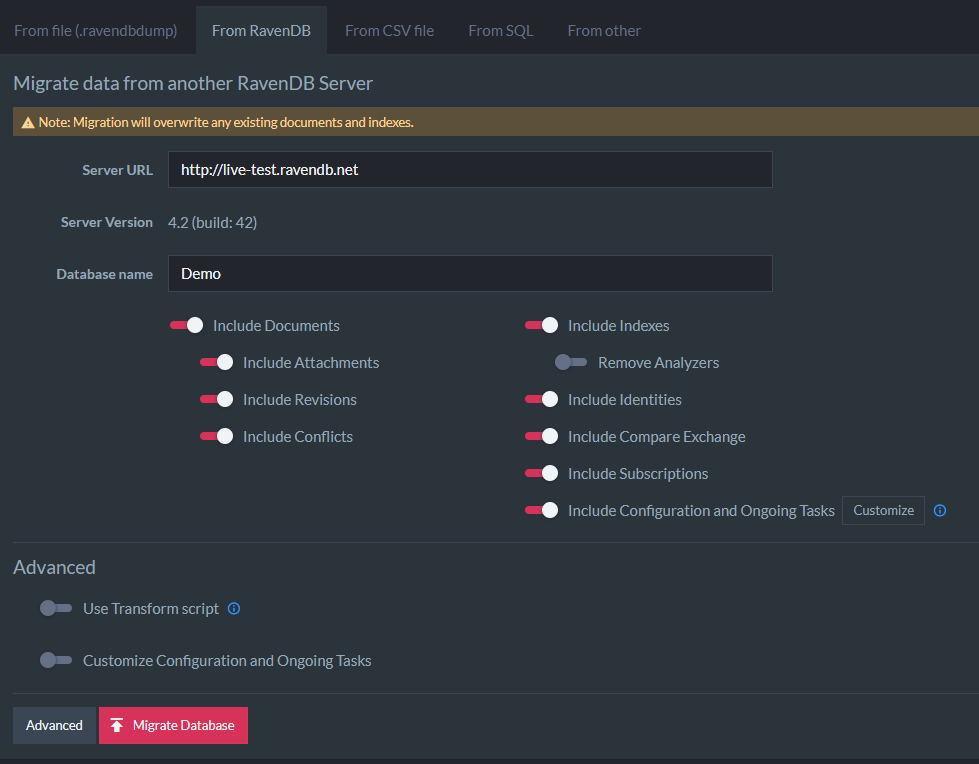Go to the From other tab
Image resolution: width=979 pixels, height=764 pixels.
click(604, 31)
